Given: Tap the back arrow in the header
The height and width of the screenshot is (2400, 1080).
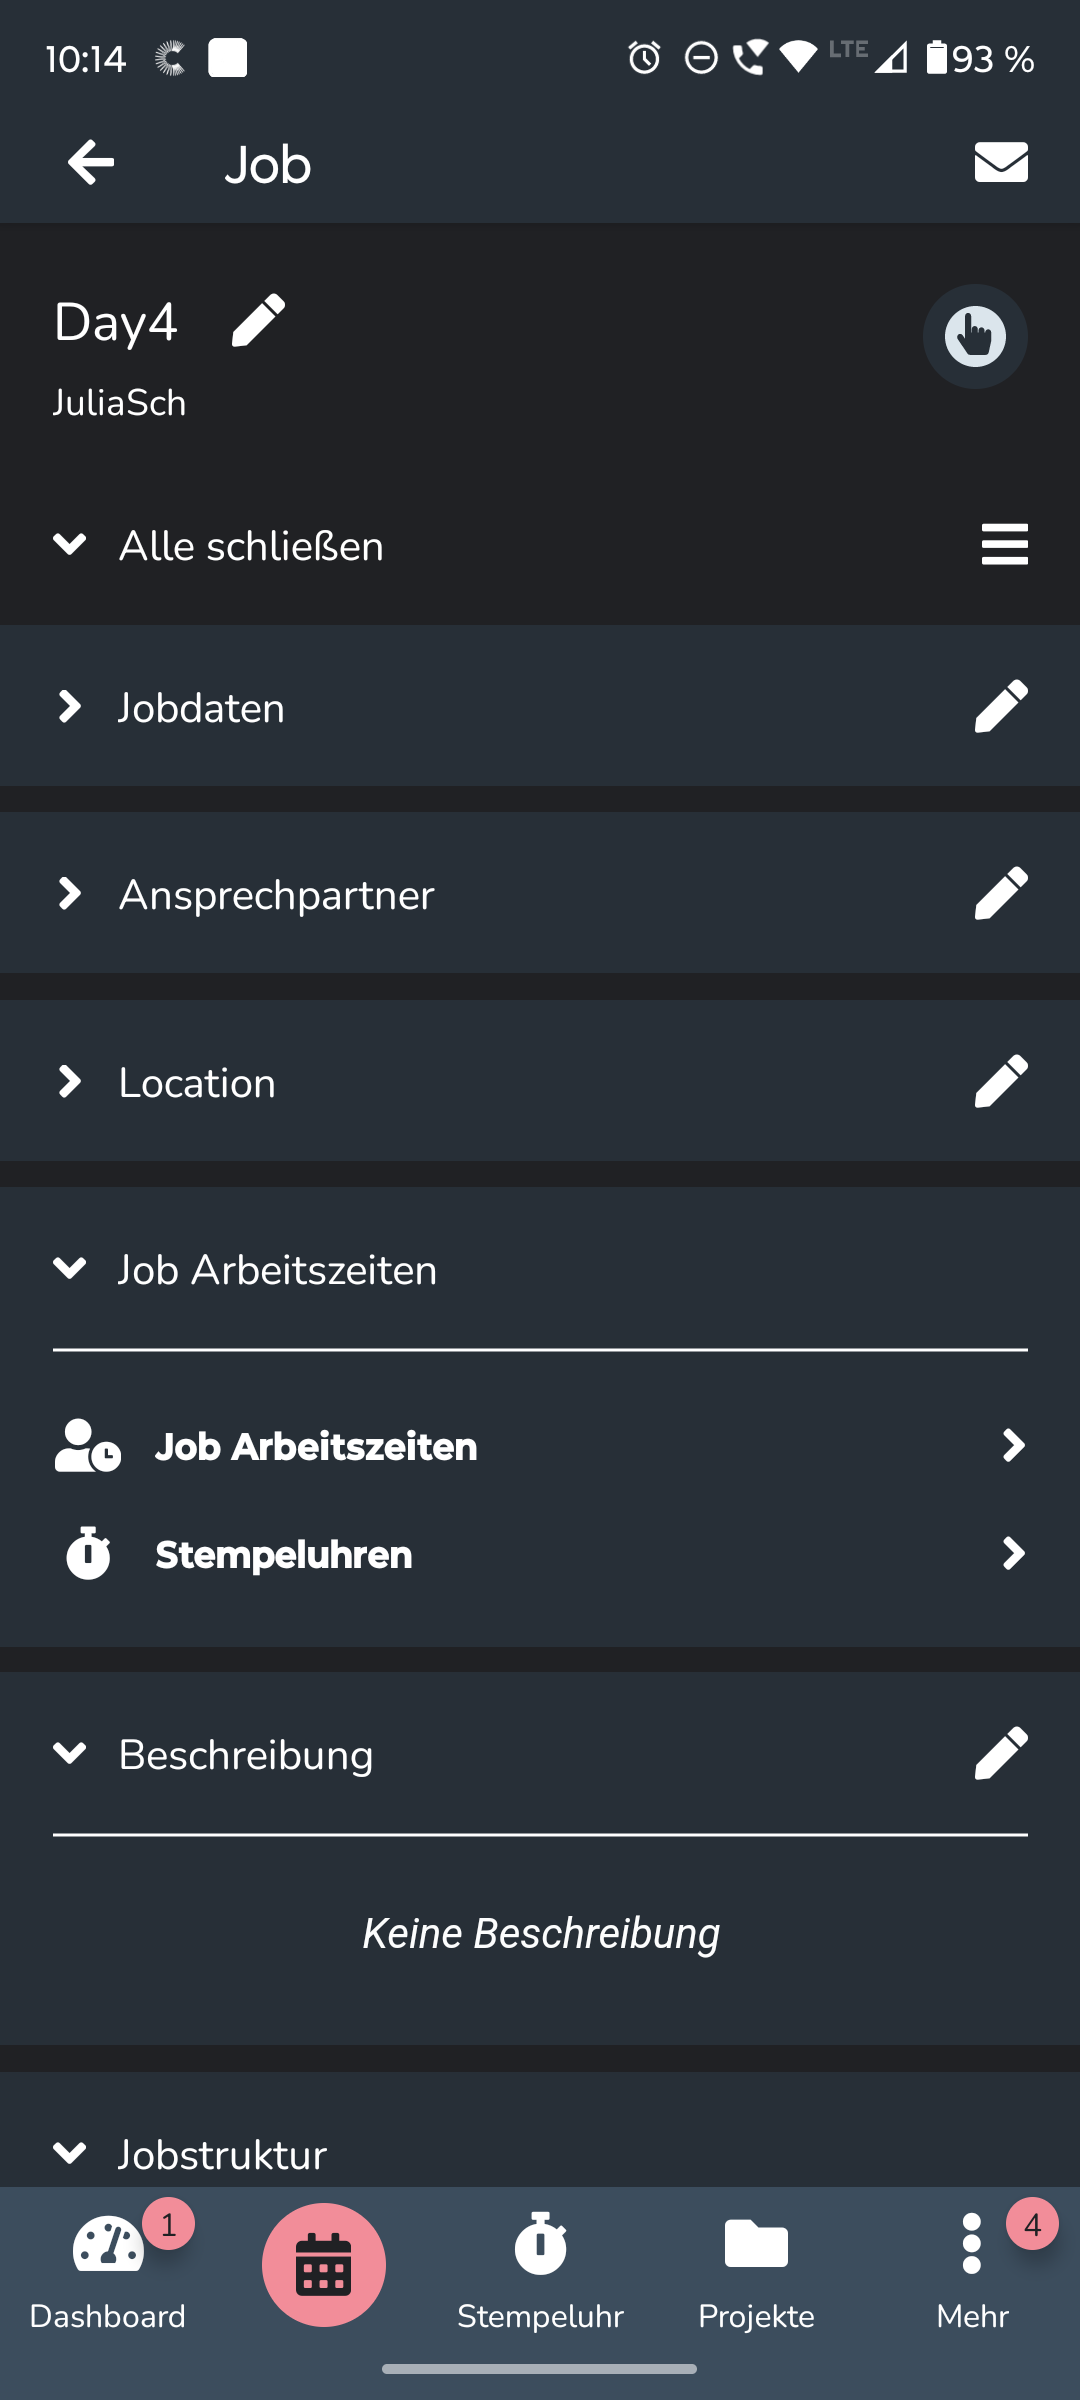Looking at the screenshot, I should click(x=91, y=163).
